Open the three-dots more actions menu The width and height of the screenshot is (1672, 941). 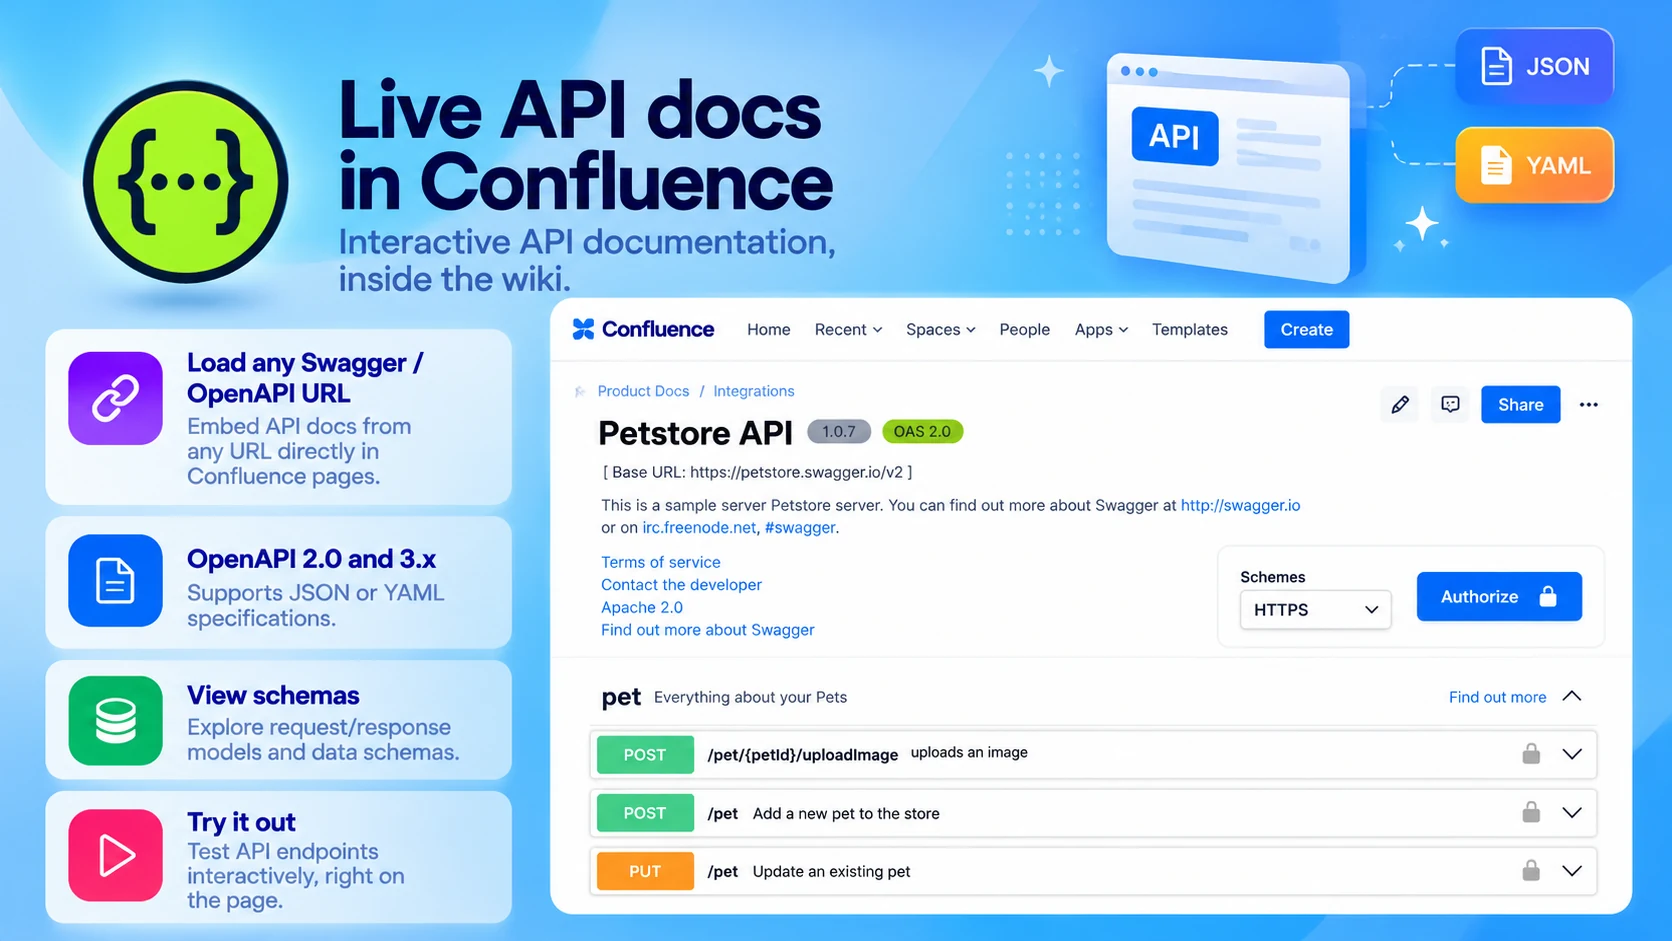coord(1588,404)
